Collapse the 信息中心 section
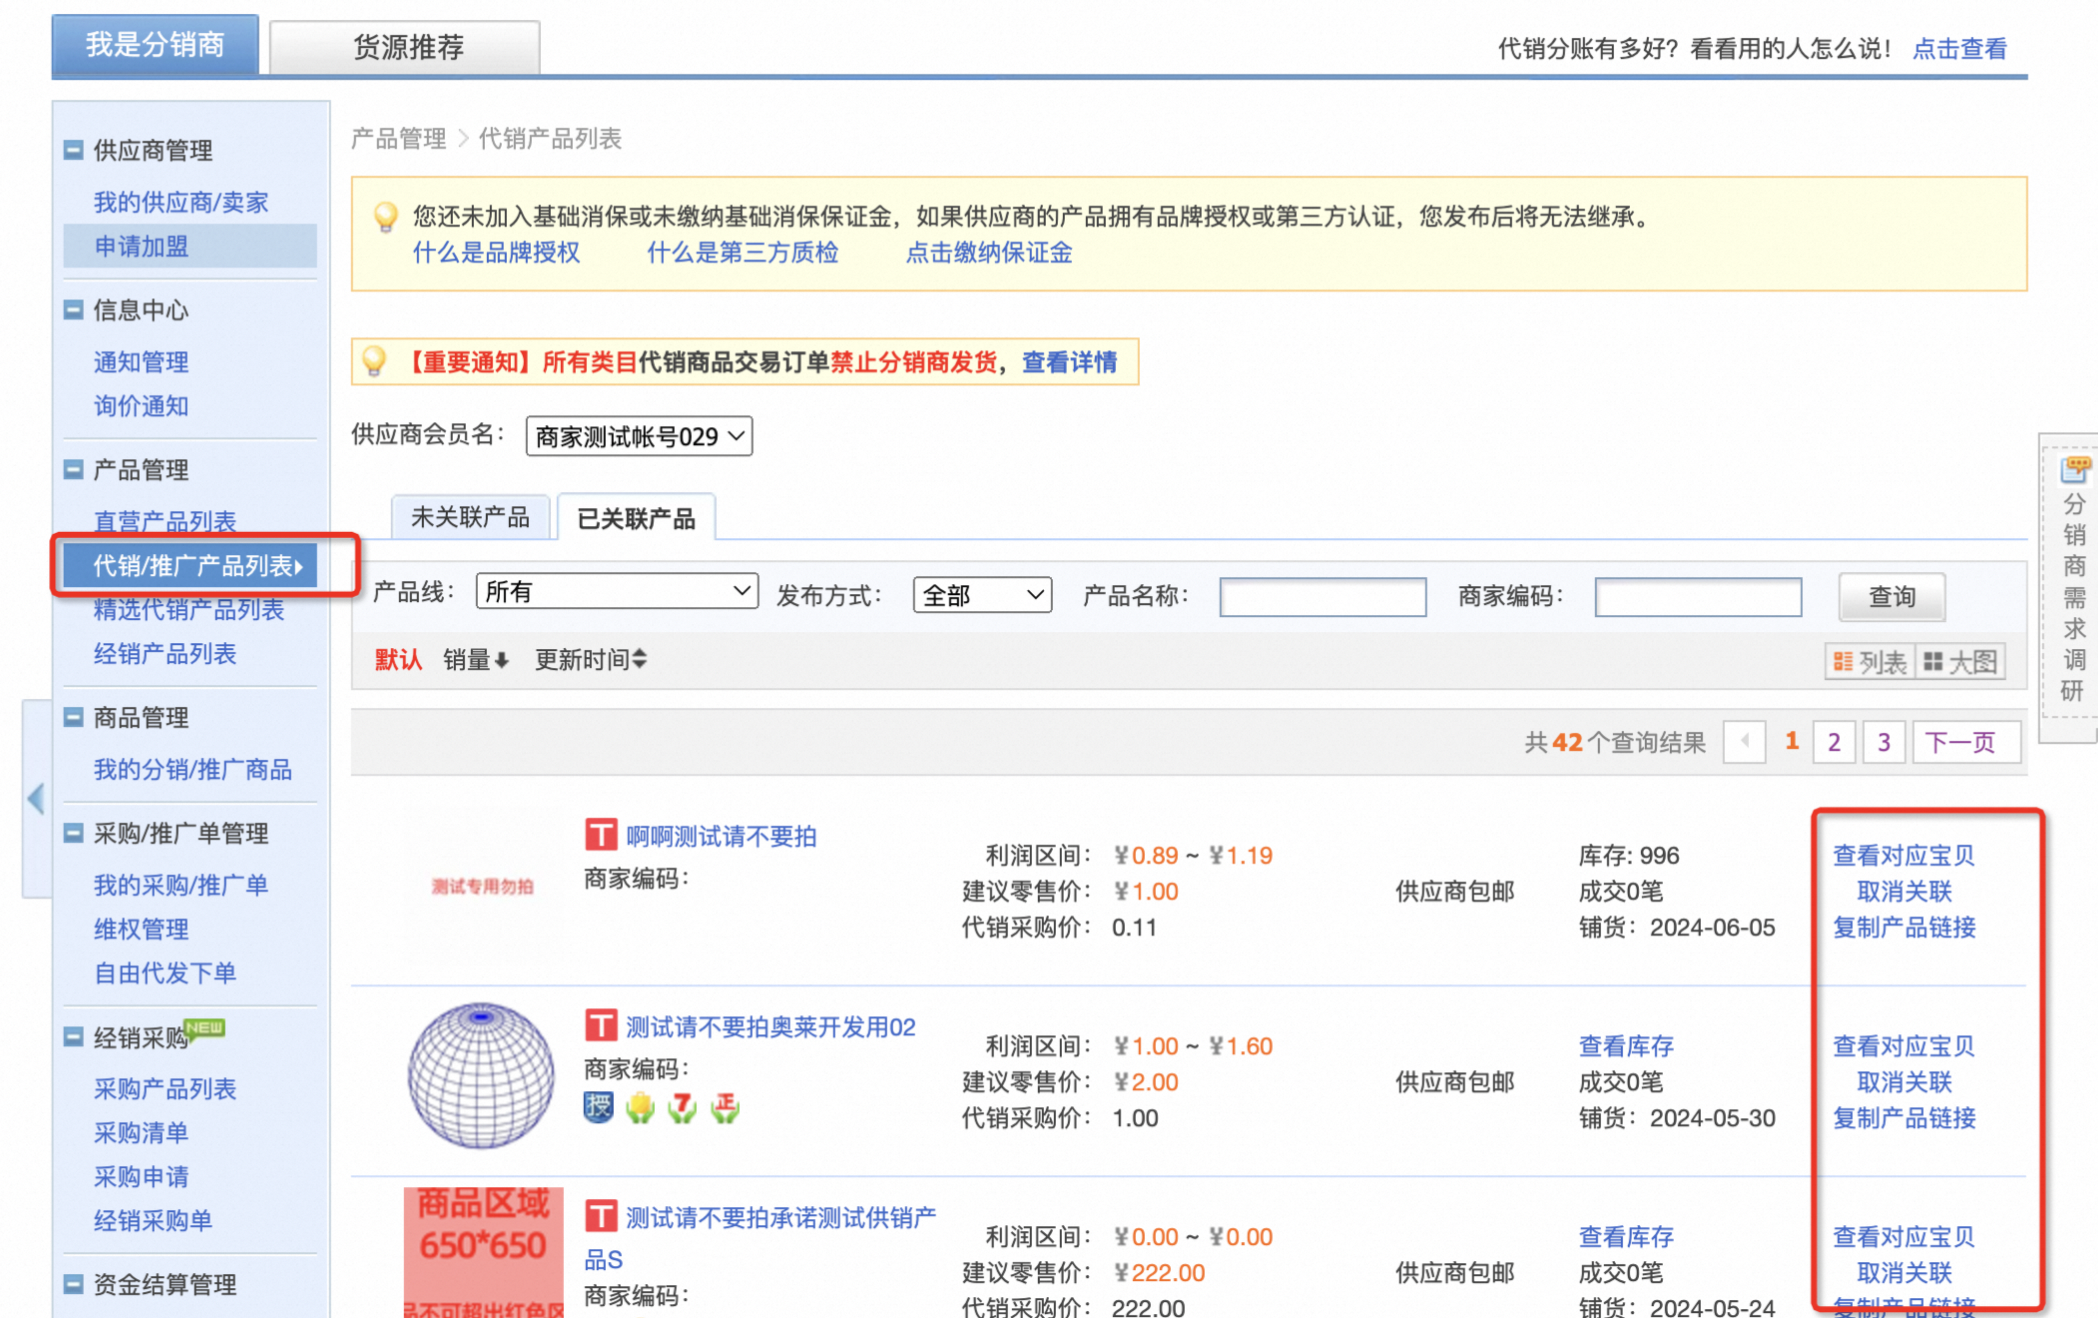2098x1318 pixels. tap(73, 310)
